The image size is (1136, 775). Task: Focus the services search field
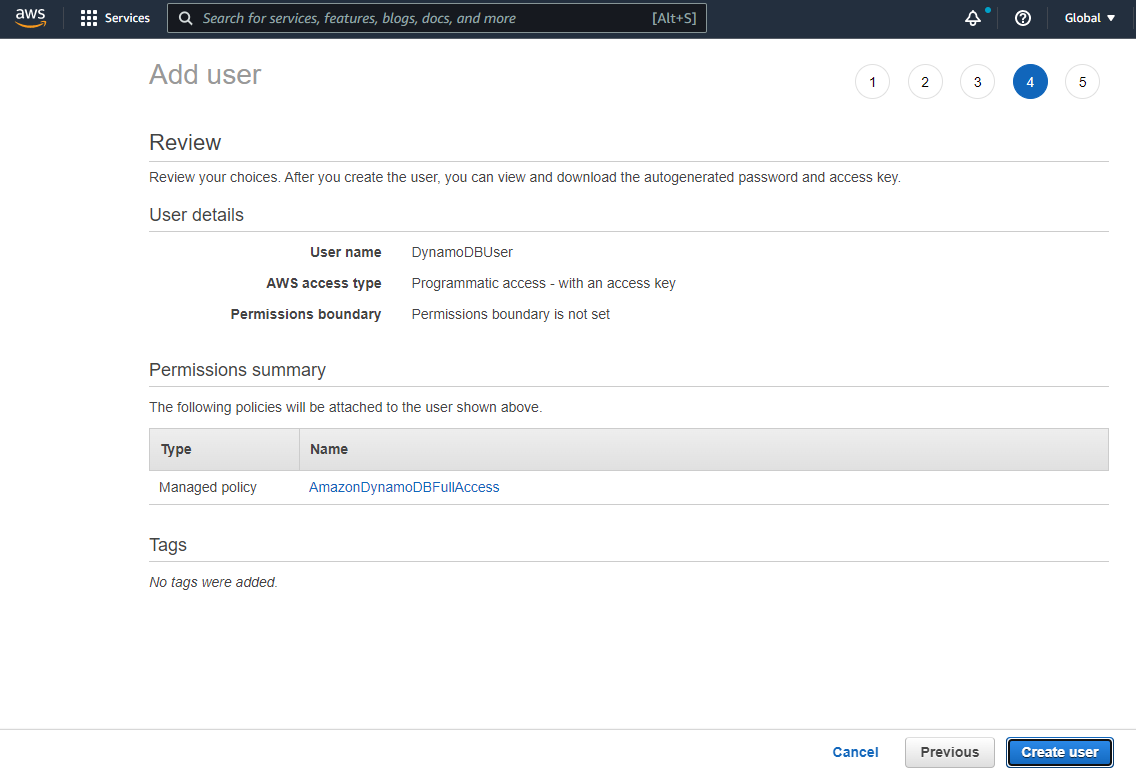click(437, 18)
